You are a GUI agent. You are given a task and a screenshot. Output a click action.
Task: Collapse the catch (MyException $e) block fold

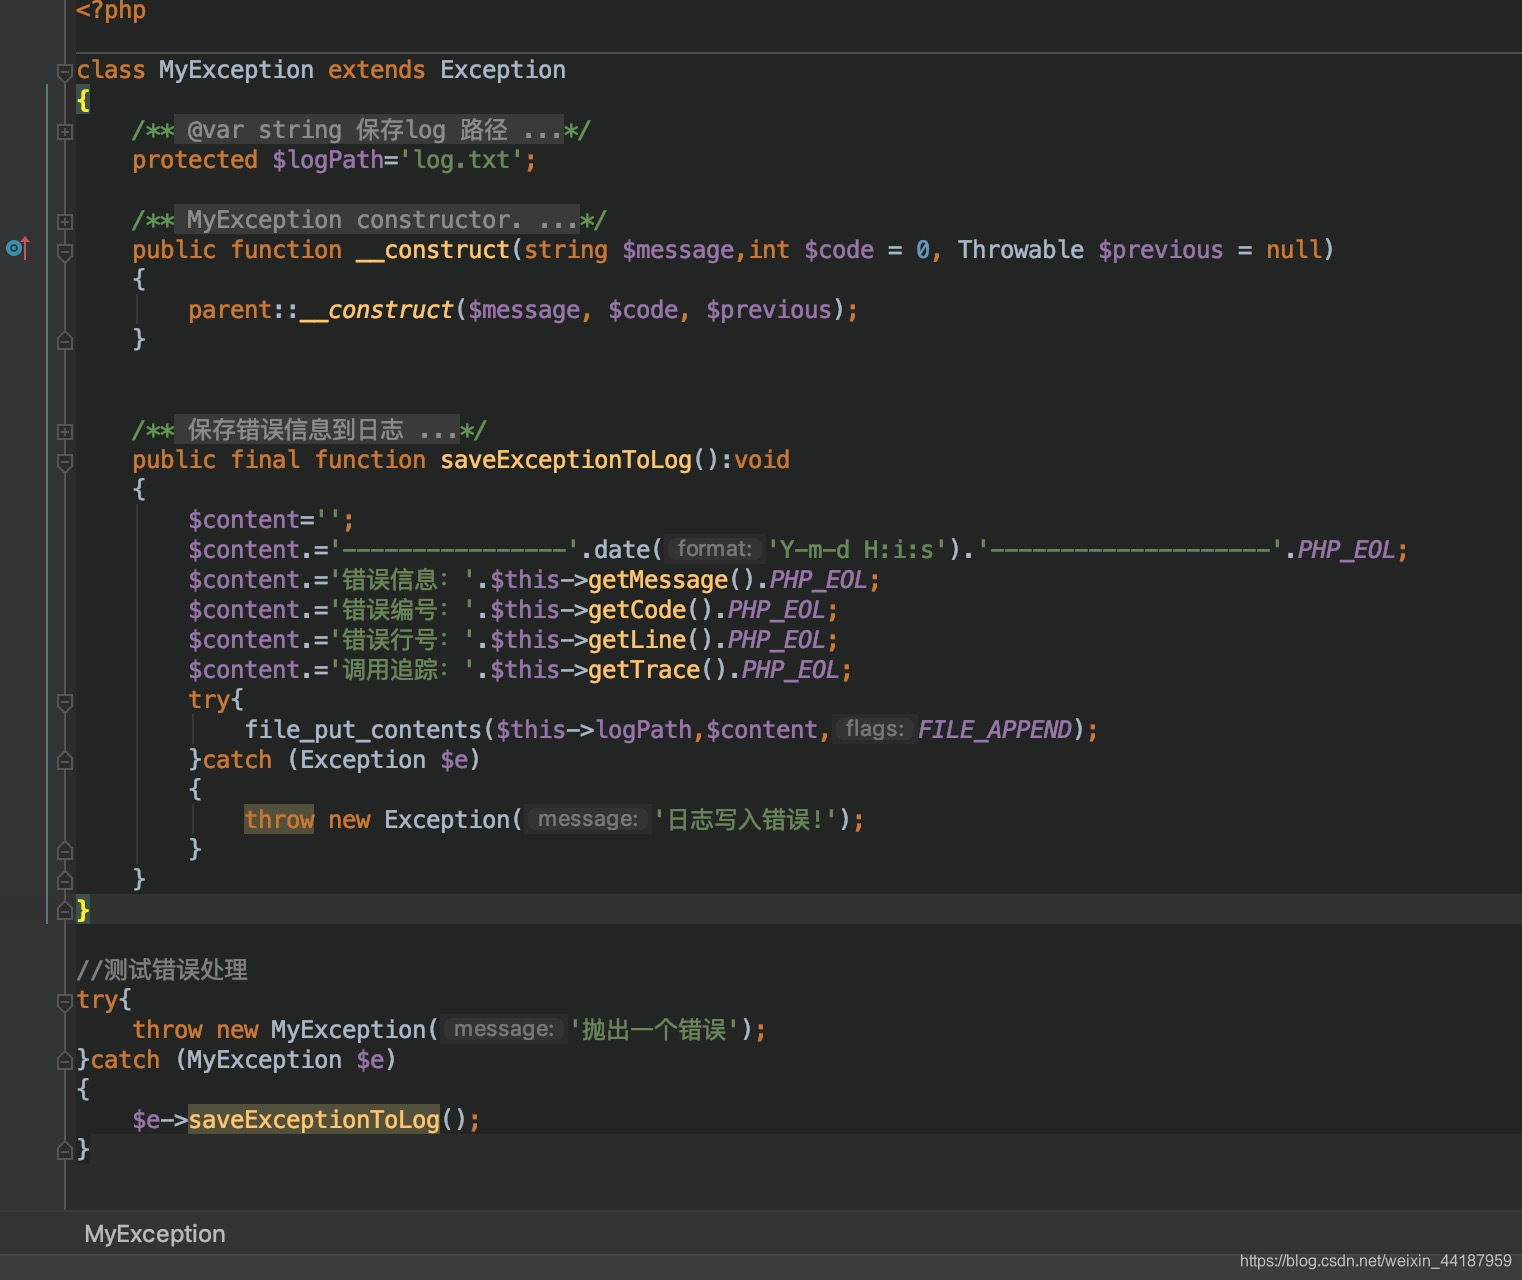point(65,1061)
